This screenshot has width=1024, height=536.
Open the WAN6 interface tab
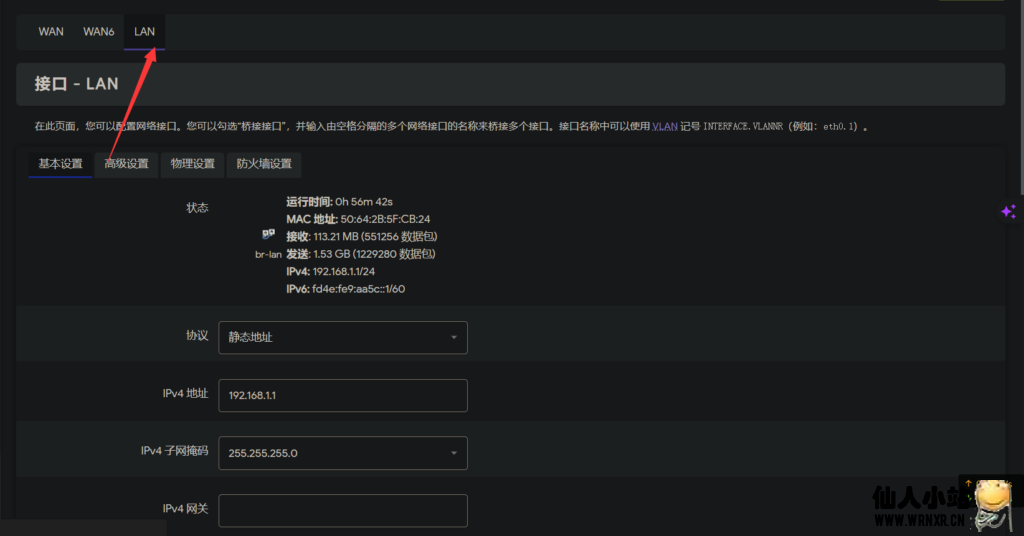coord(99,31)
